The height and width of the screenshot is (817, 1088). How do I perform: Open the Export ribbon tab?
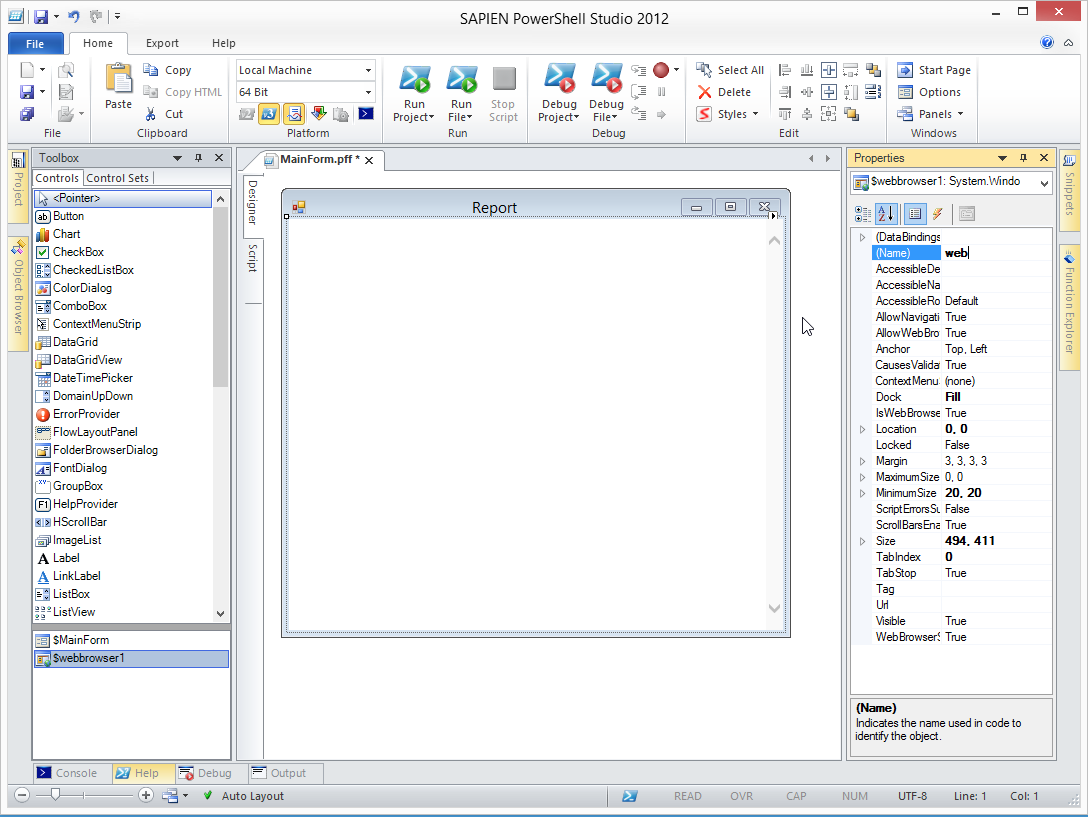[162, 43]
